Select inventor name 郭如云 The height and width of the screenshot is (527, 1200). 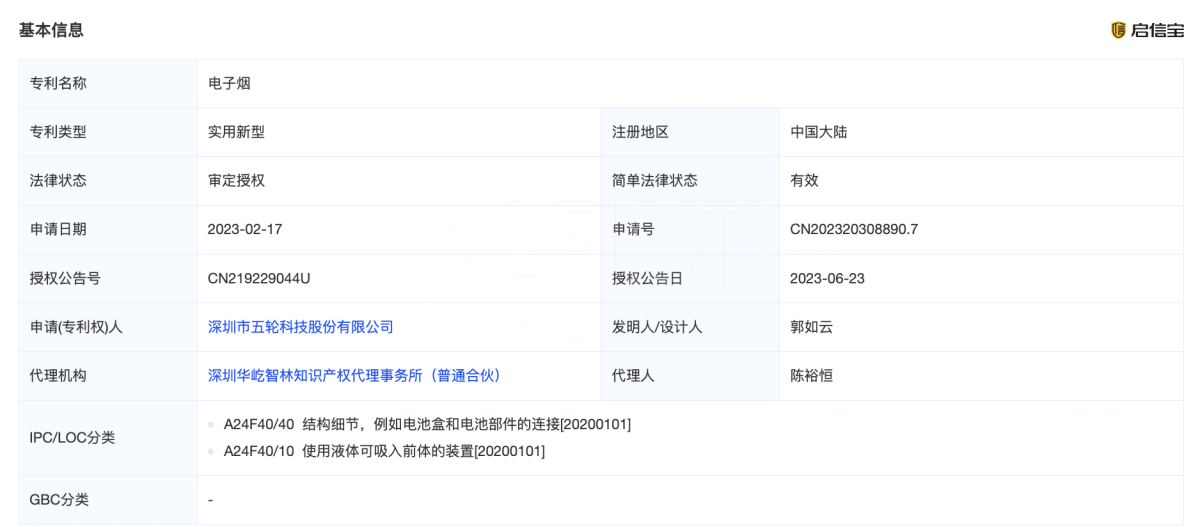pyautogui.click(x=811, y=327)
